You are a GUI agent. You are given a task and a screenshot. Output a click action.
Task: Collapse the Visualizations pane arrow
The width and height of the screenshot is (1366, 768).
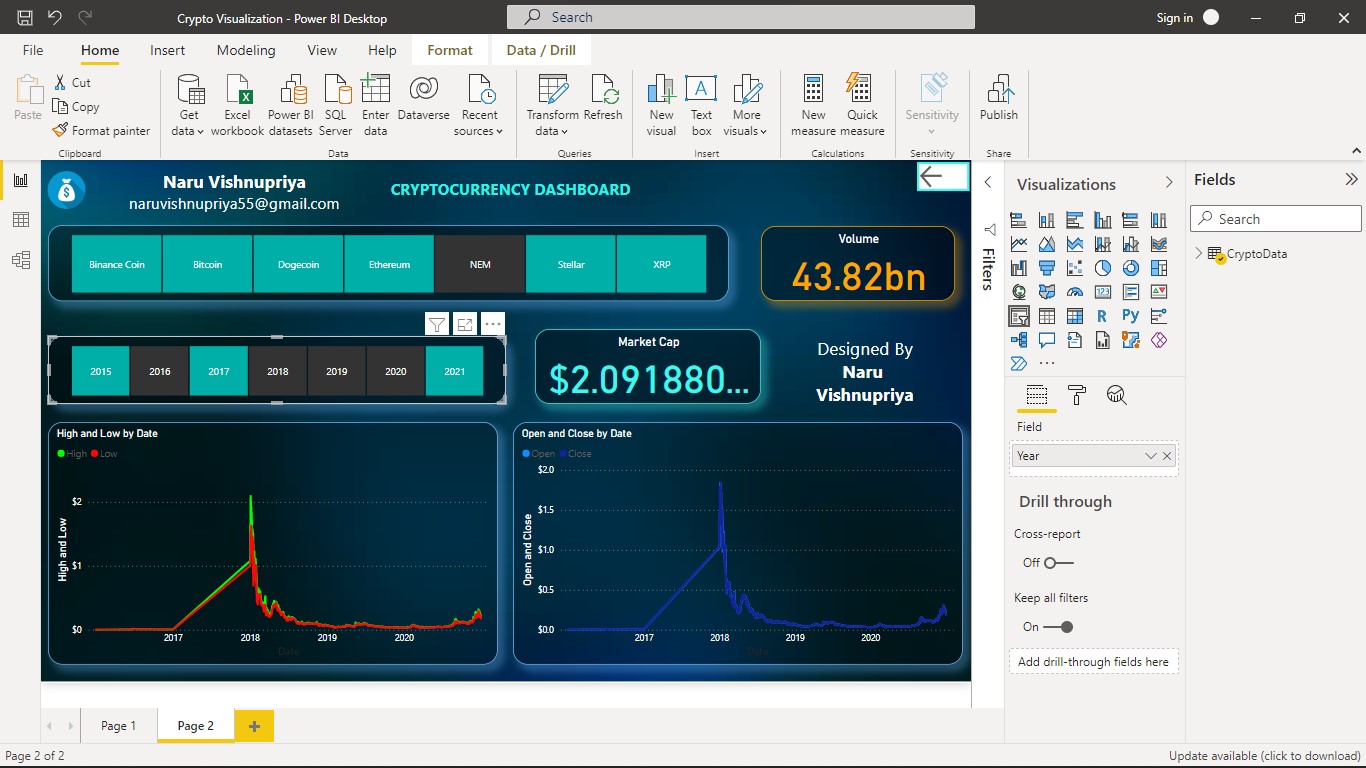pyautogui.click(x=1169, y=183)
